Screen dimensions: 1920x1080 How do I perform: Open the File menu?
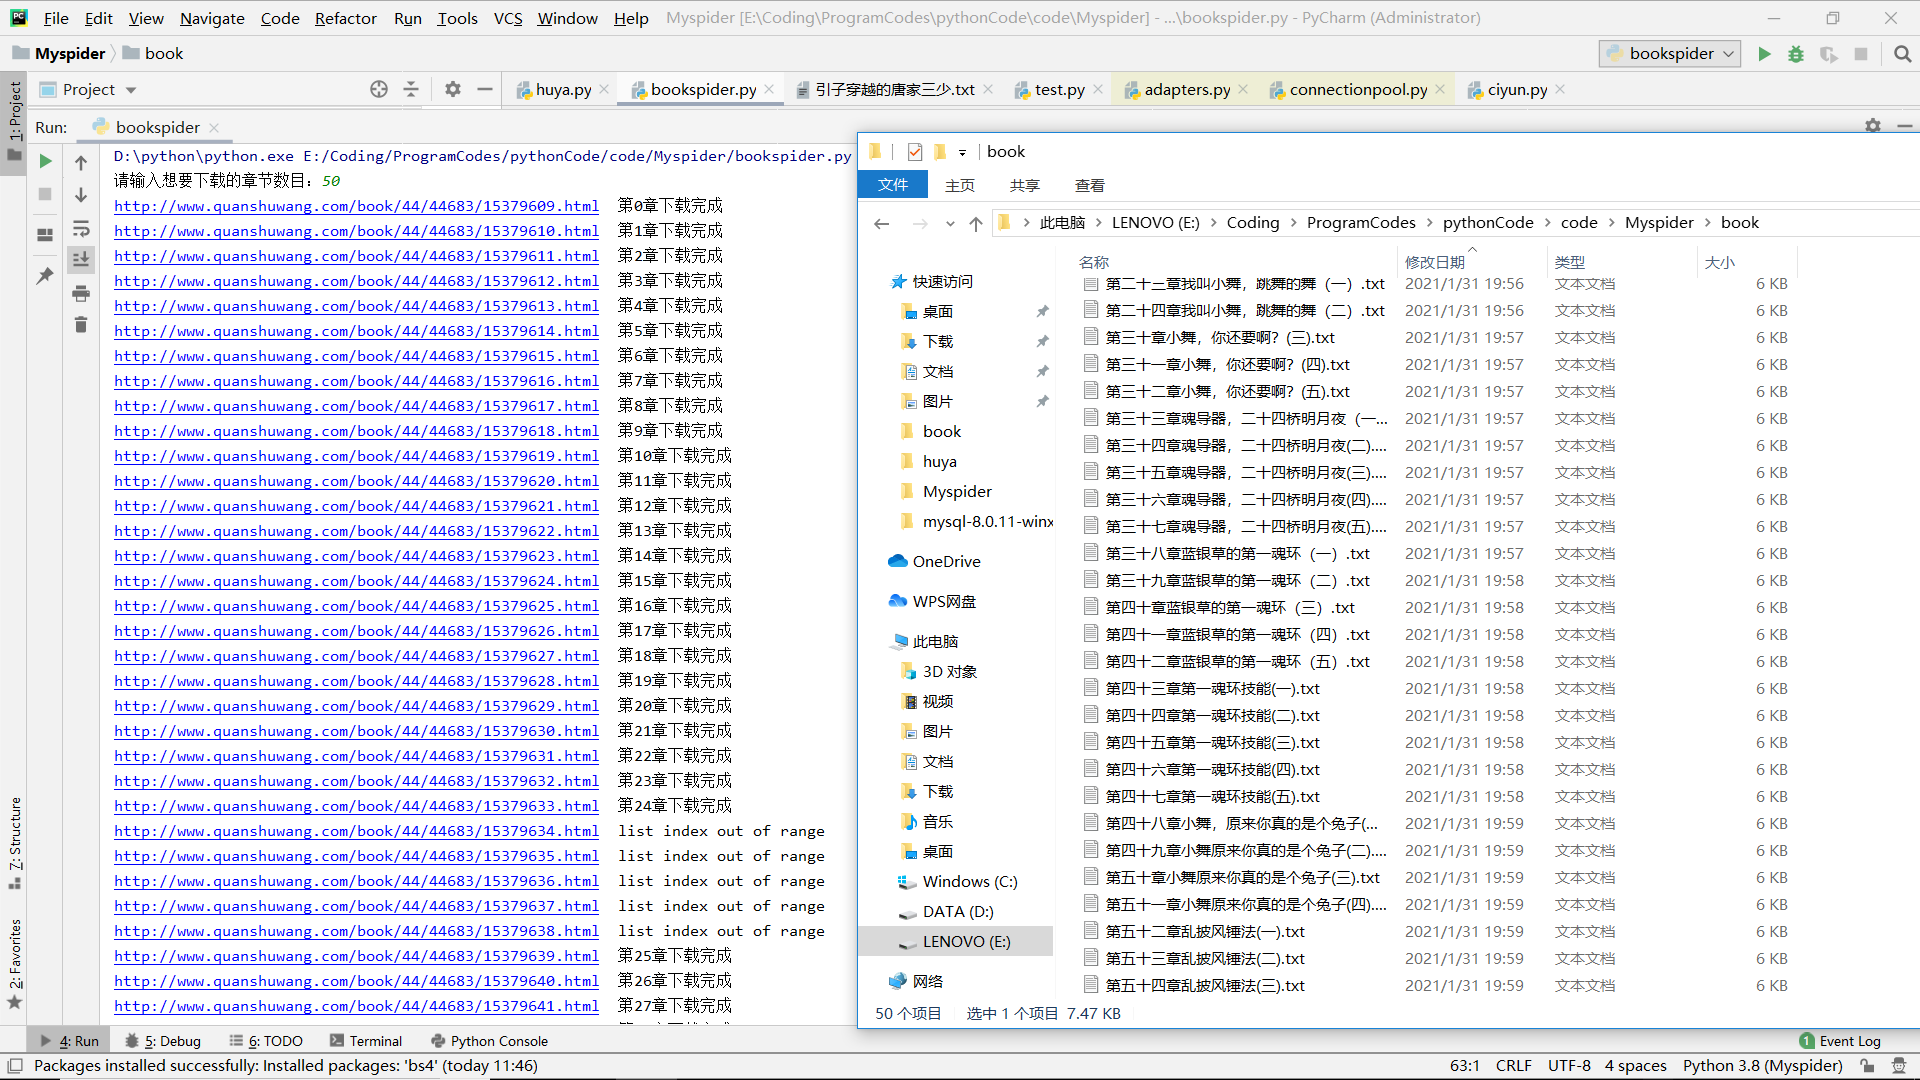56,18
